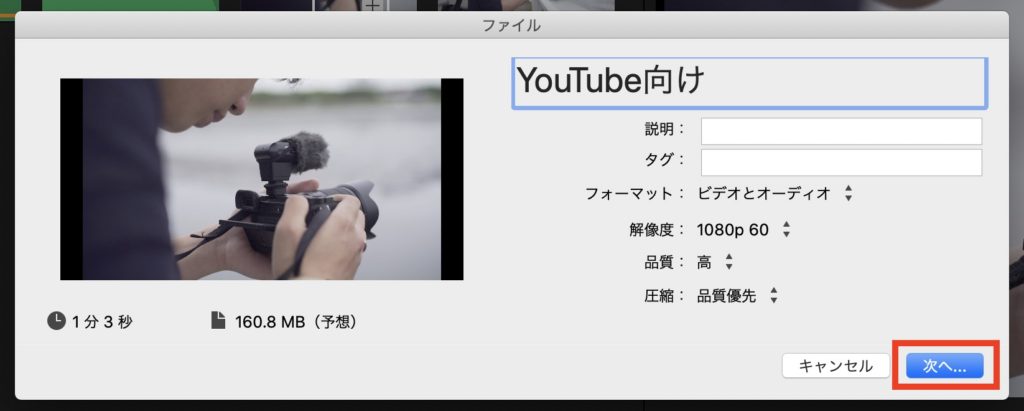Click the 160.8 MB(予想) size text
Image resolution: width=1024 pixels, height=411 pixels.
(296, 321)
